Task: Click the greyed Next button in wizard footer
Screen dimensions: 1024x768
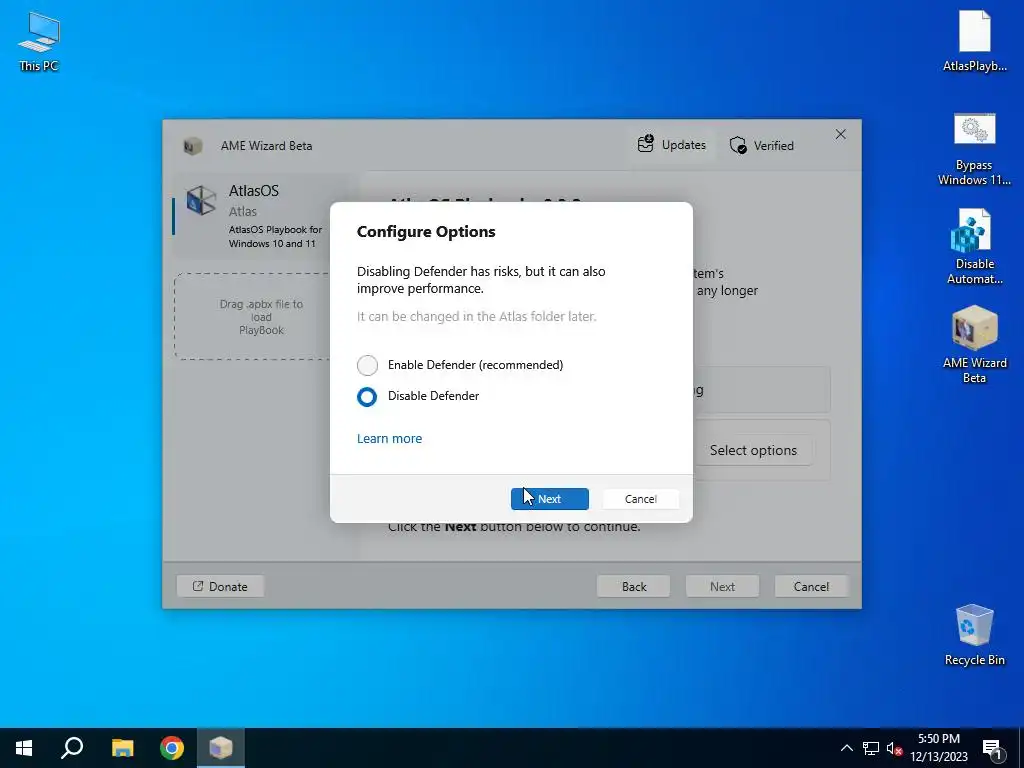Action: click(x=722, y=586)
